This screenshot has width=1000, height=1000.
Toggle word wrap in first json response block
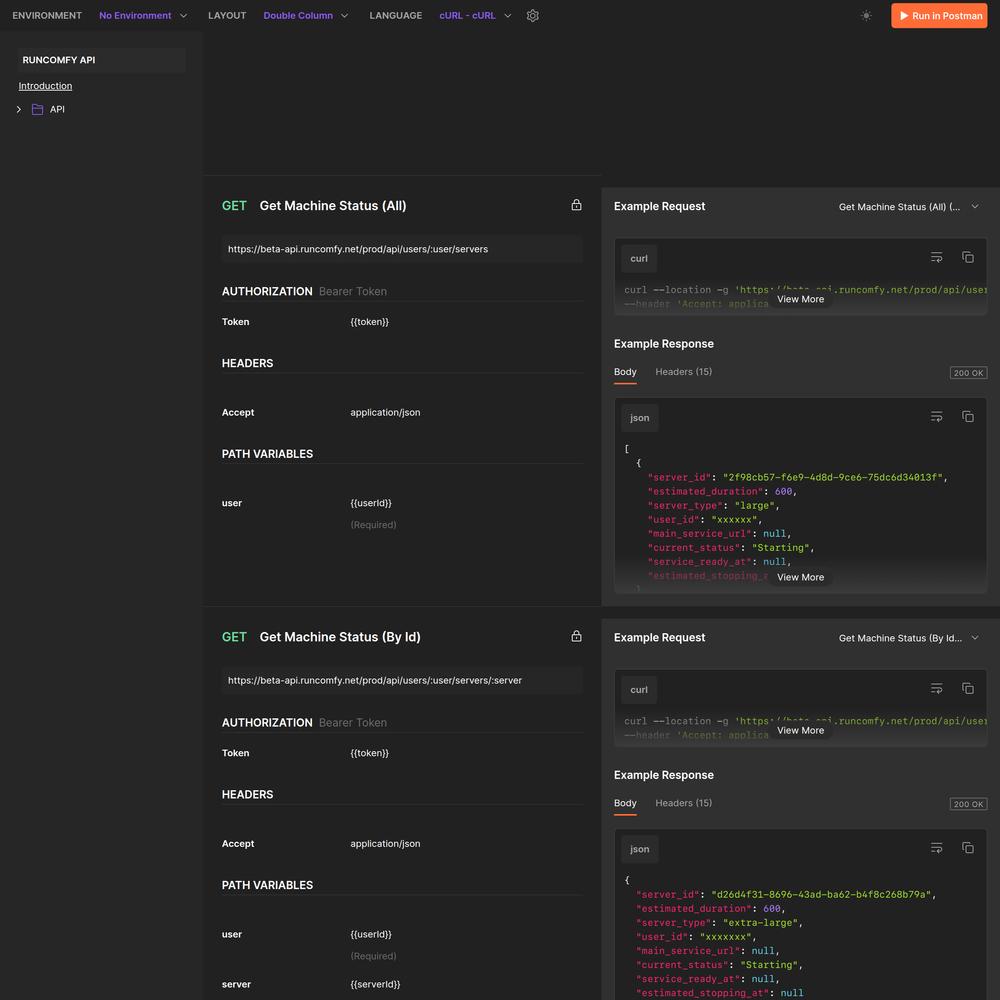click(x=936, y=416)
